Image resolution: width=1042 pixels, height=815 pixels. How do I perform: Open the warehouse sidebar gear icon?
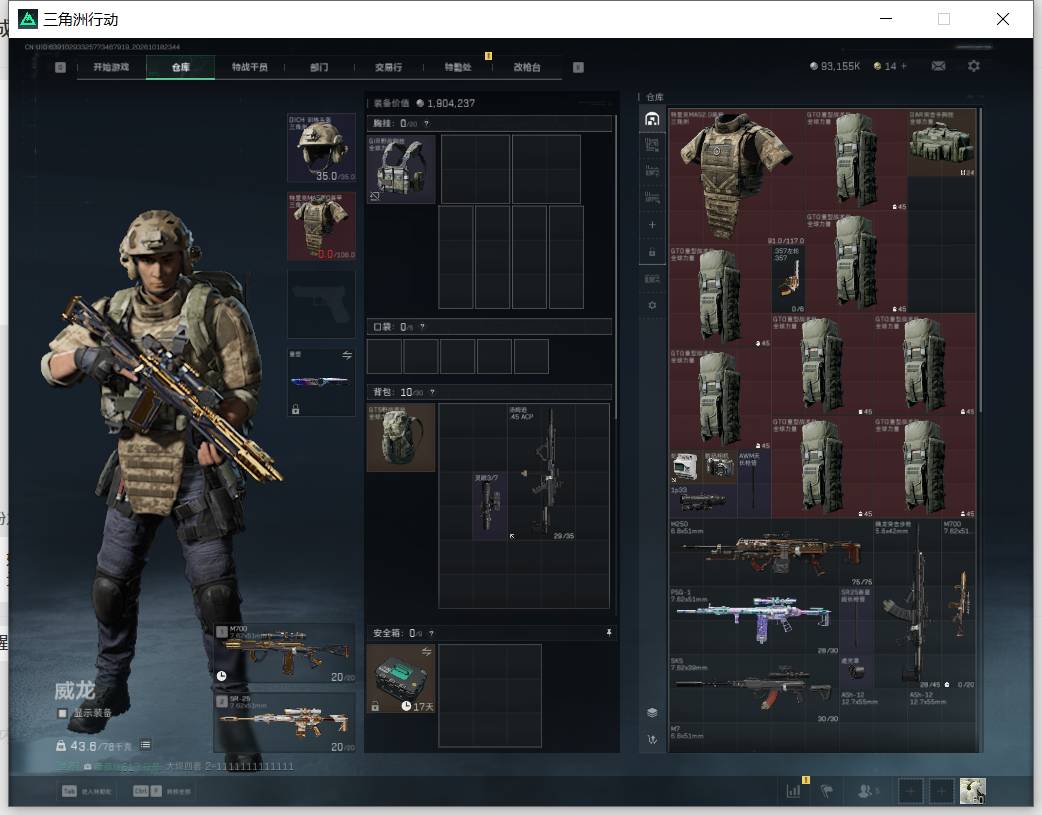[x=652, y=305]
